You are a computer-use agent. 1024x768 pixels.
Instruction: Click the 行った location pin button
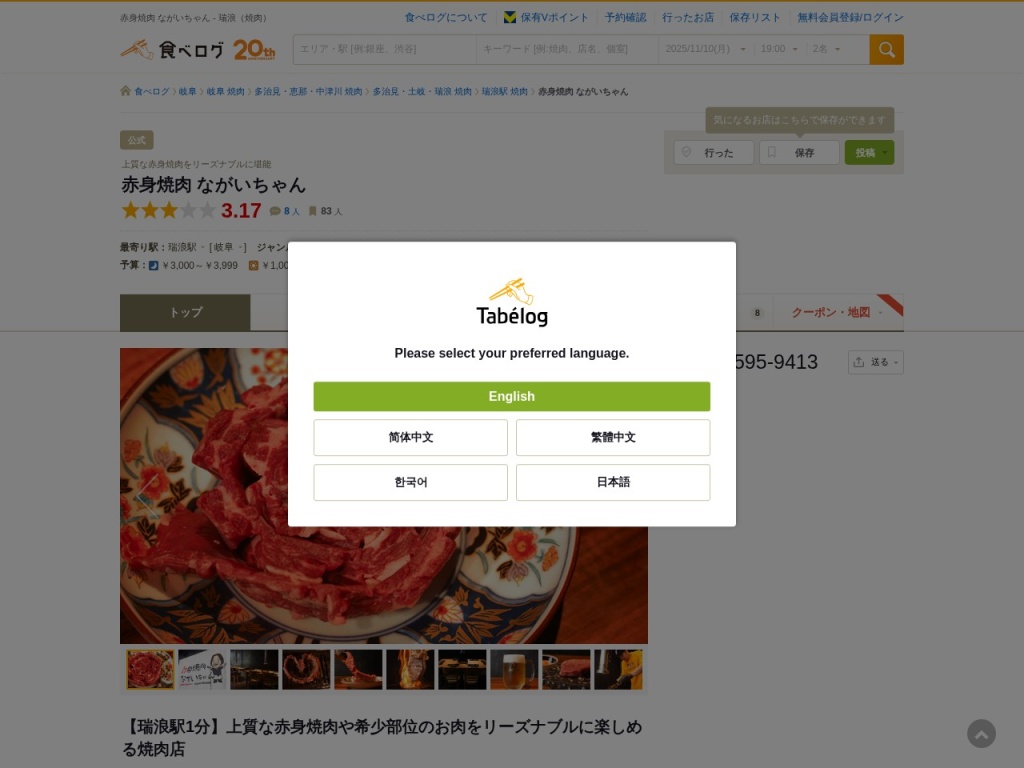[x=714, y=153]
